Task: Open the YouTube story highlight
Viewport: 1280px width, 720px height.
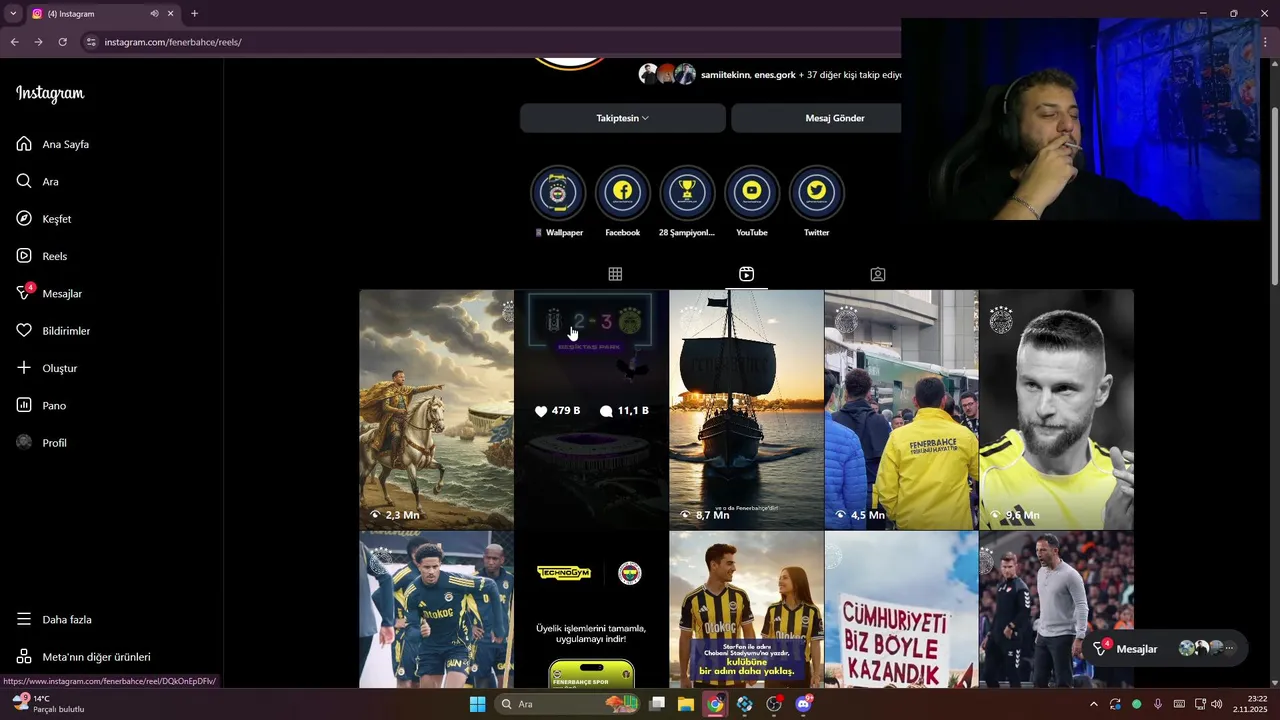Action: [x=752, y=202]
